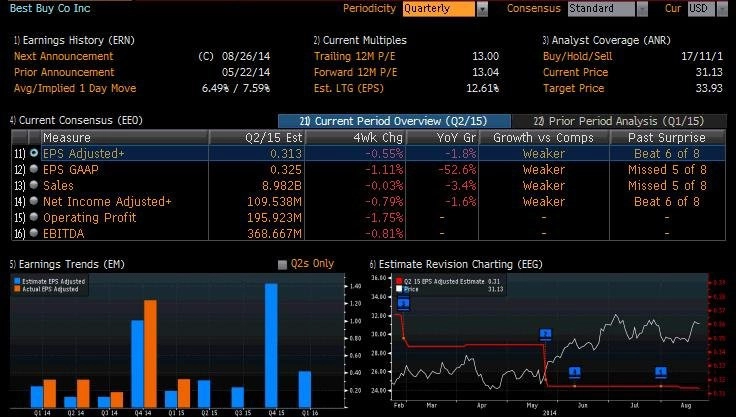
Task: Select the Sales radio button
Action: (x=34, y=185)
